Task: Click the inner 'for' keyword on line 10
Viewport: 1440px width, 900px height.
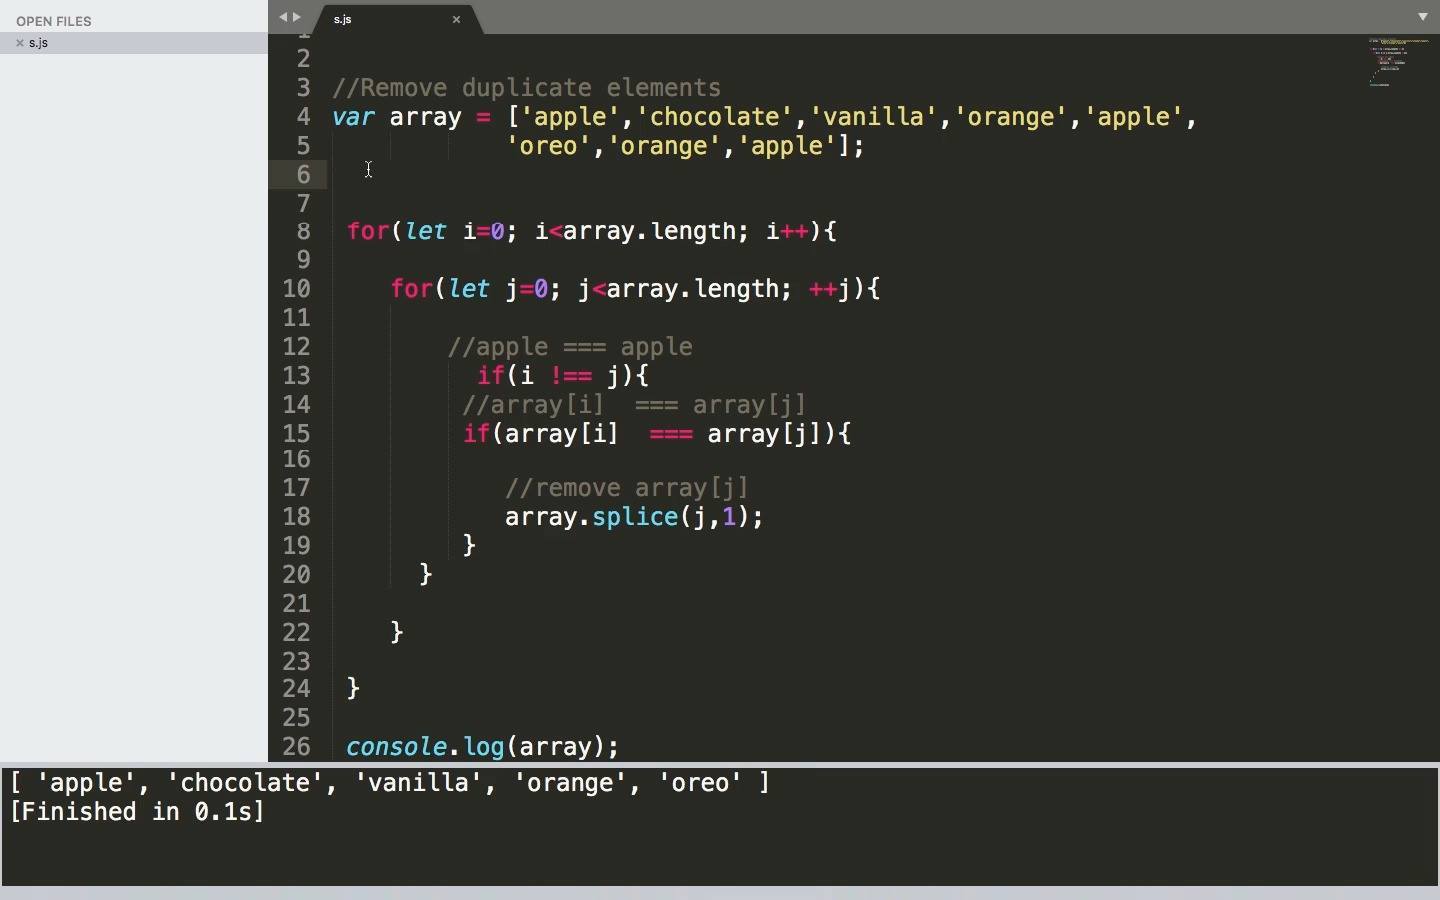Action: (411, 289)
